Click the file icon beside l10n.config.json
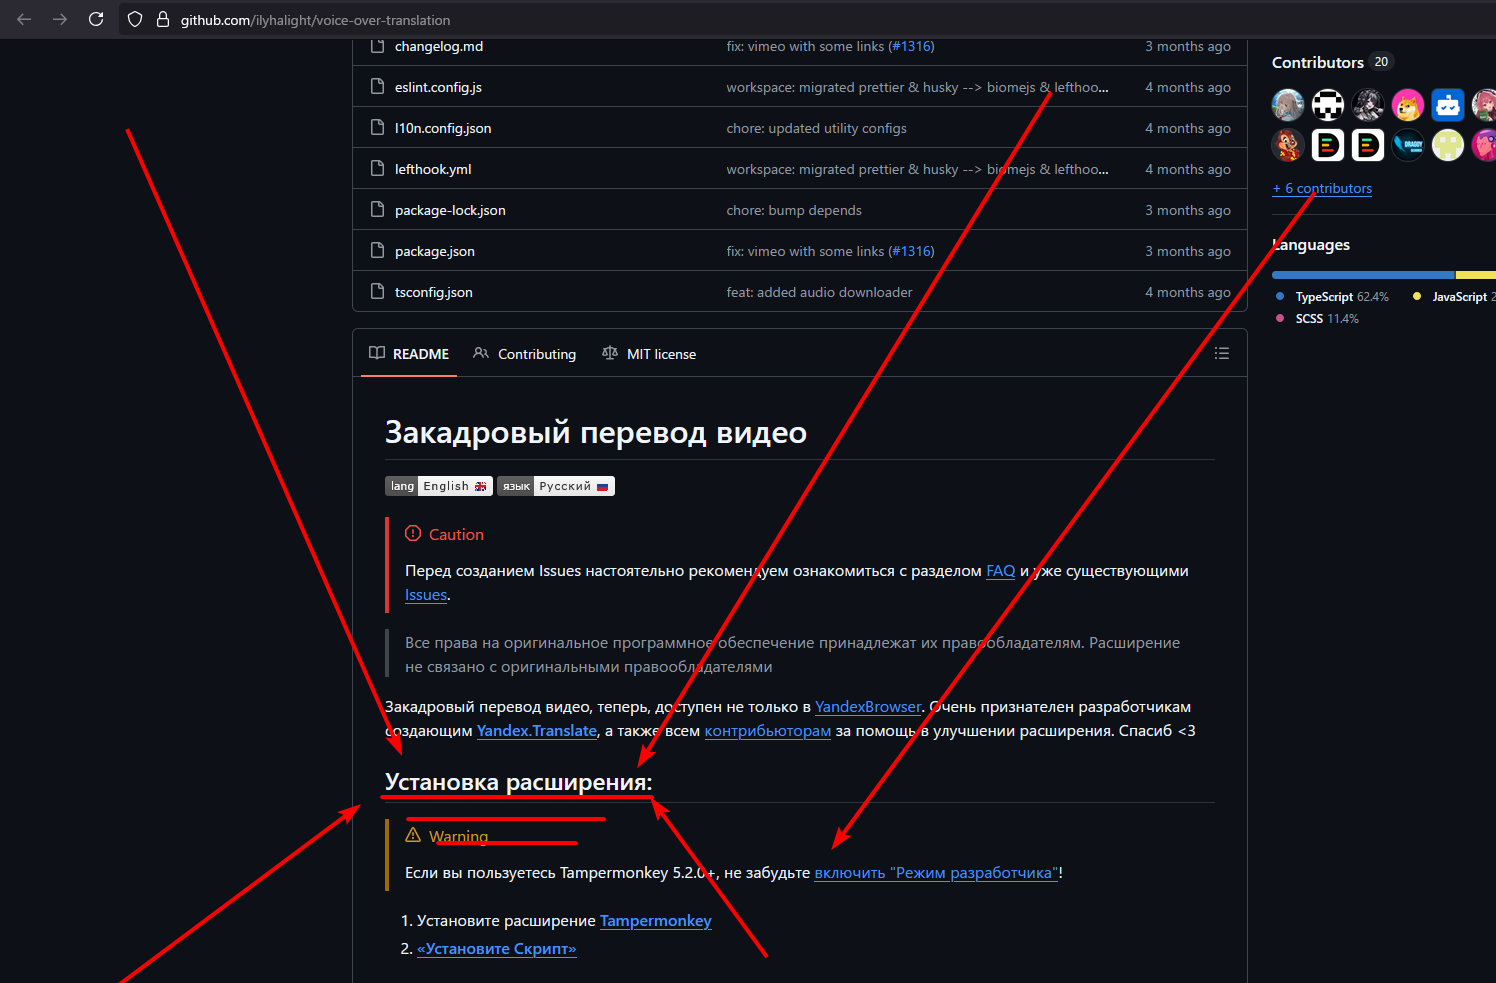The image size is (1496, 983). (377, 128)
